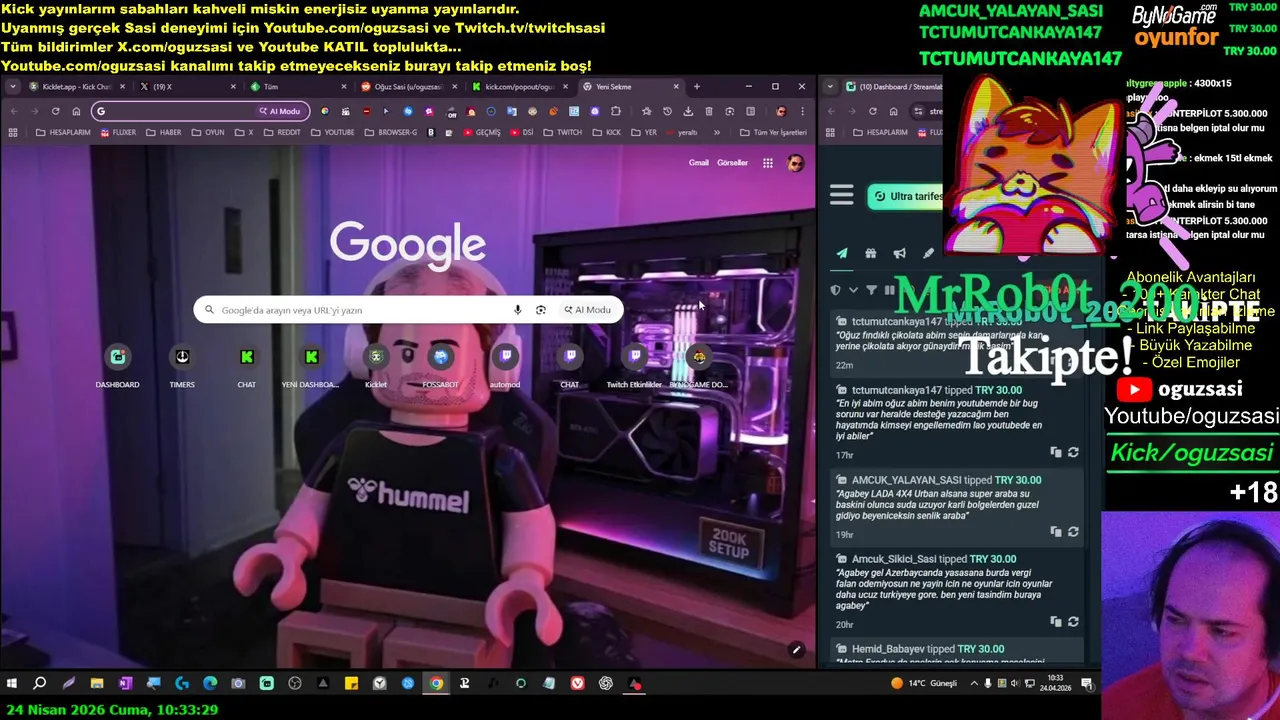Open the YOUTUBE bookmark folder
1280x720 pixels.
pyautogui.click(x=332, y=132)
